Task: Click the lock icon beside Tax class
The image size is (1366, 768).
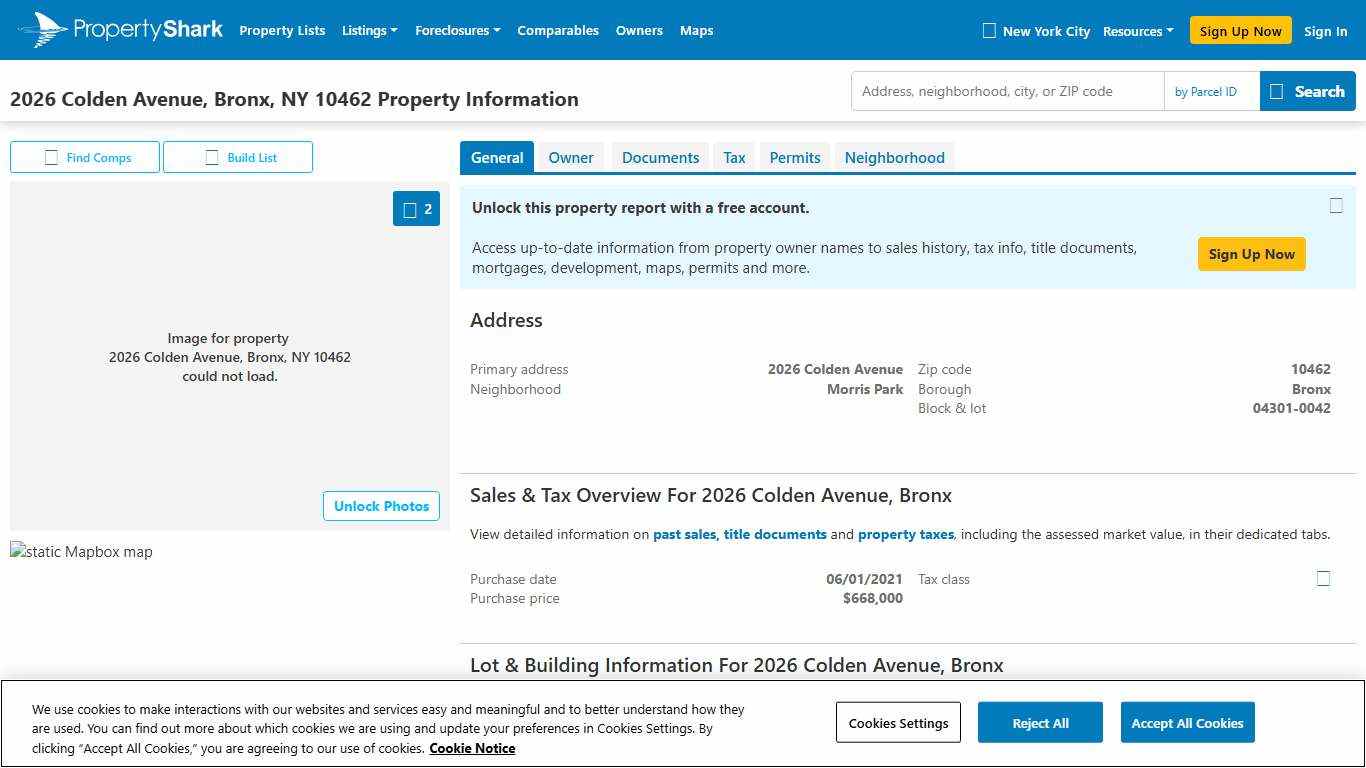Action: click(1323, 578)
